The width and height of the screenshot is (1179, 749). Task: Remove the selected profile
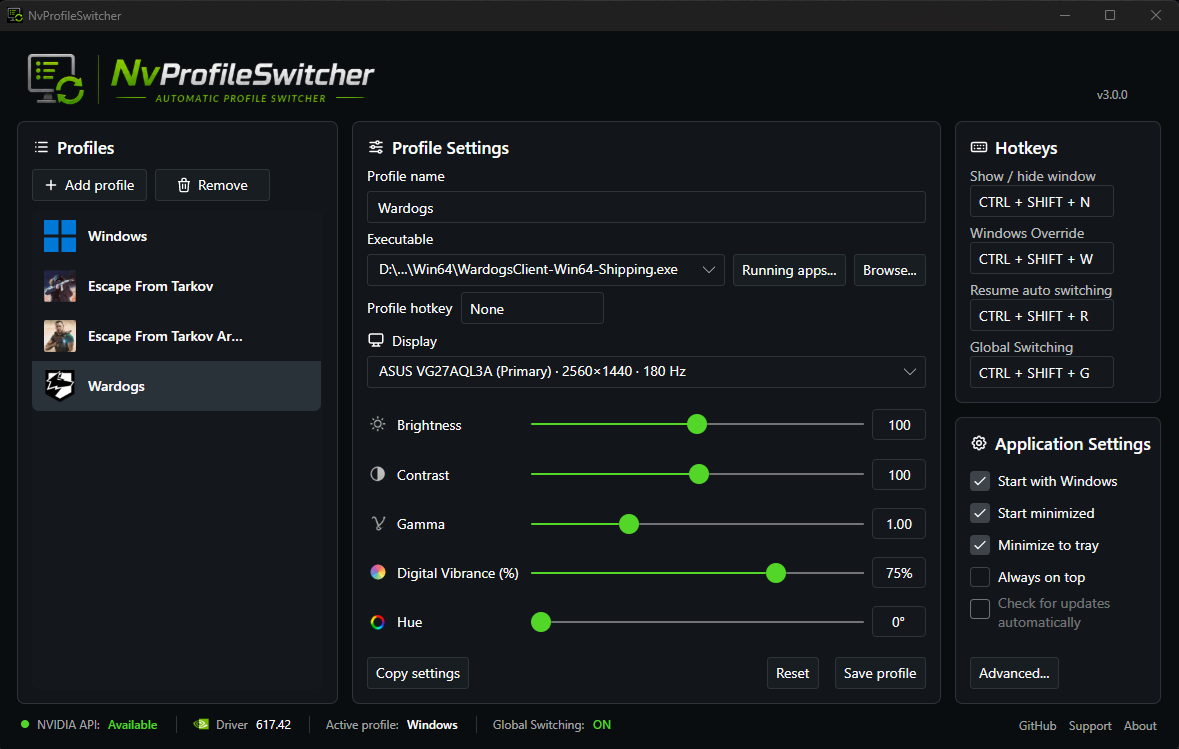(x=212, y=185)
